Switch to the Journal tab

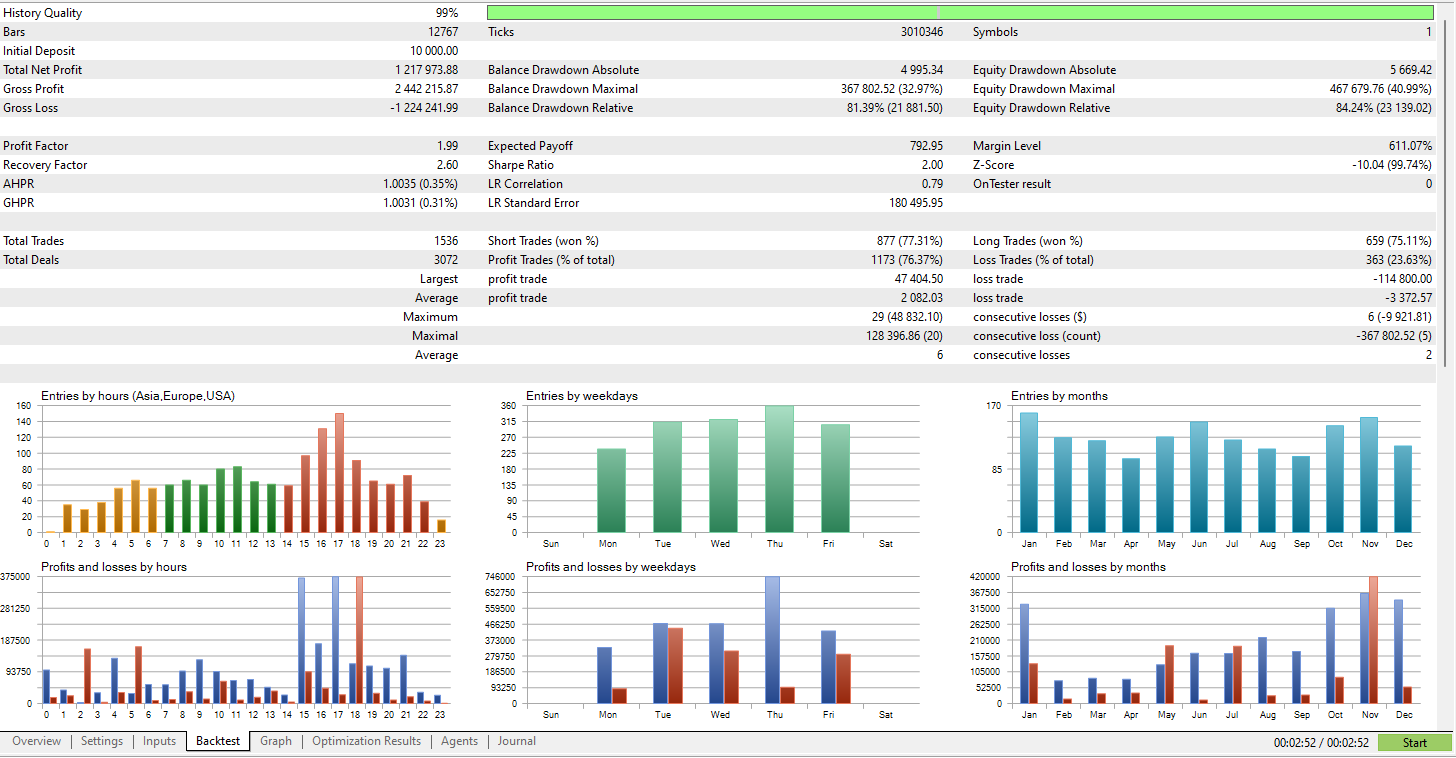coord(517,741)
